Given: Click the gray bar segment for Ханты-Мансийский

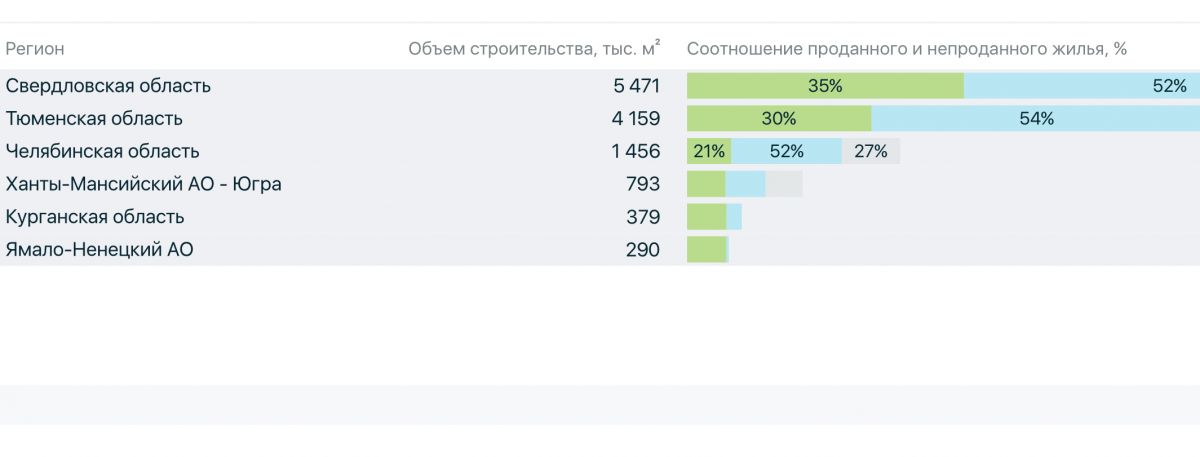Looking at the screenshot, I should click(x=784, y=184).
